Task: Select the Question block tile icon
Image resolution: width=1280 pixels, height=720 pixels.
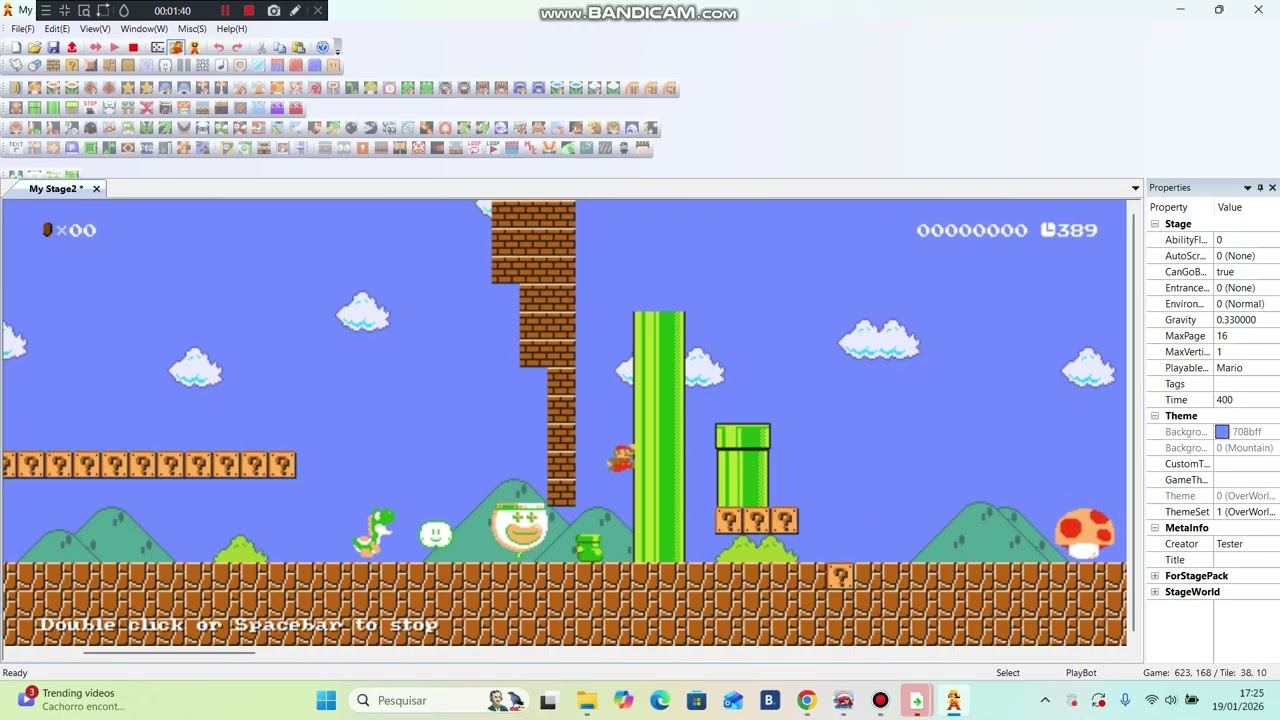Action: click(72, 65)
